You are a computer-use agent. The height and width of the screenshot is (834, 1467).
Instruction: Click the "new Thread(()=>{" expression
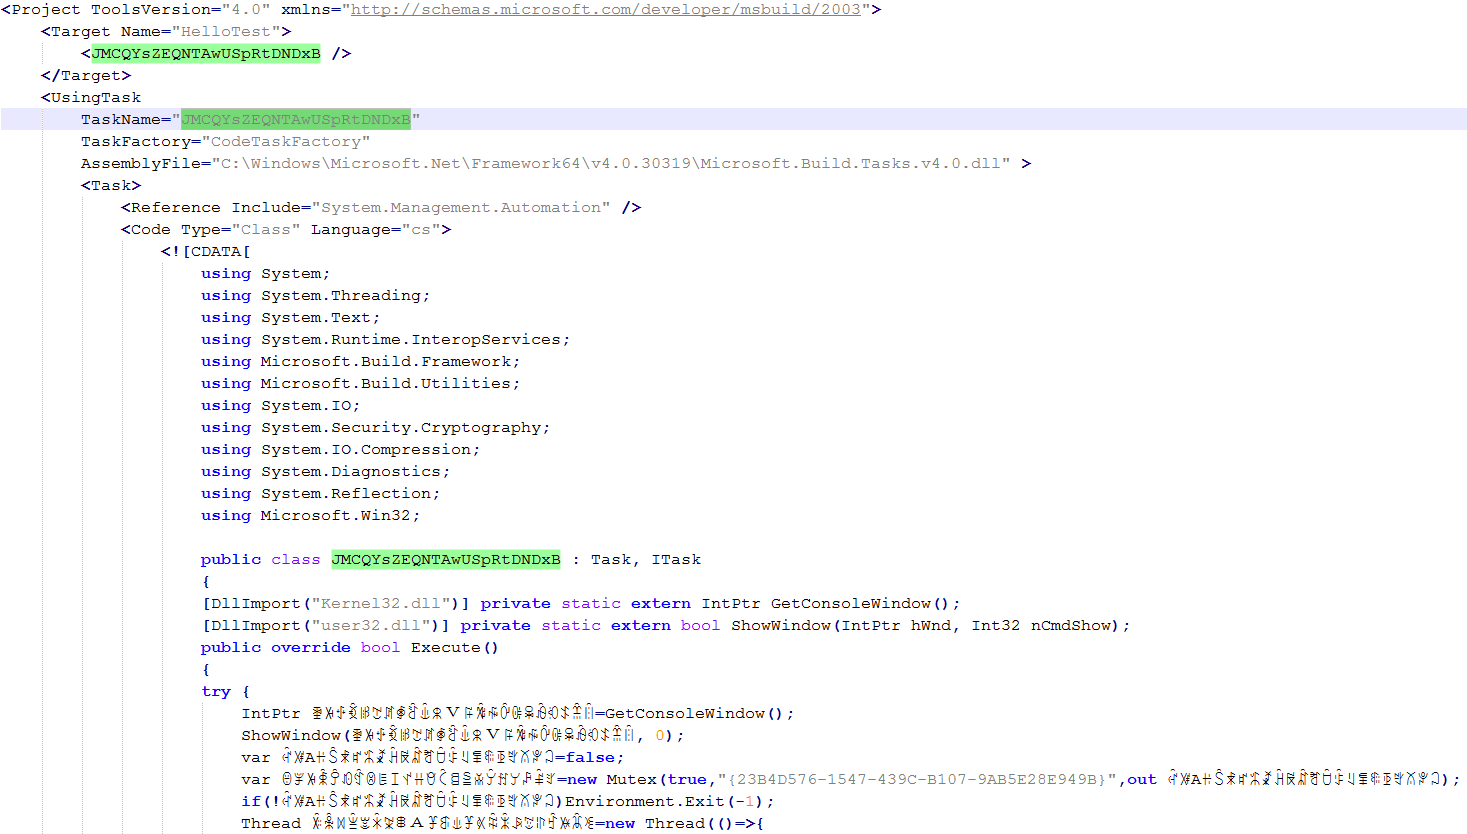685,823
